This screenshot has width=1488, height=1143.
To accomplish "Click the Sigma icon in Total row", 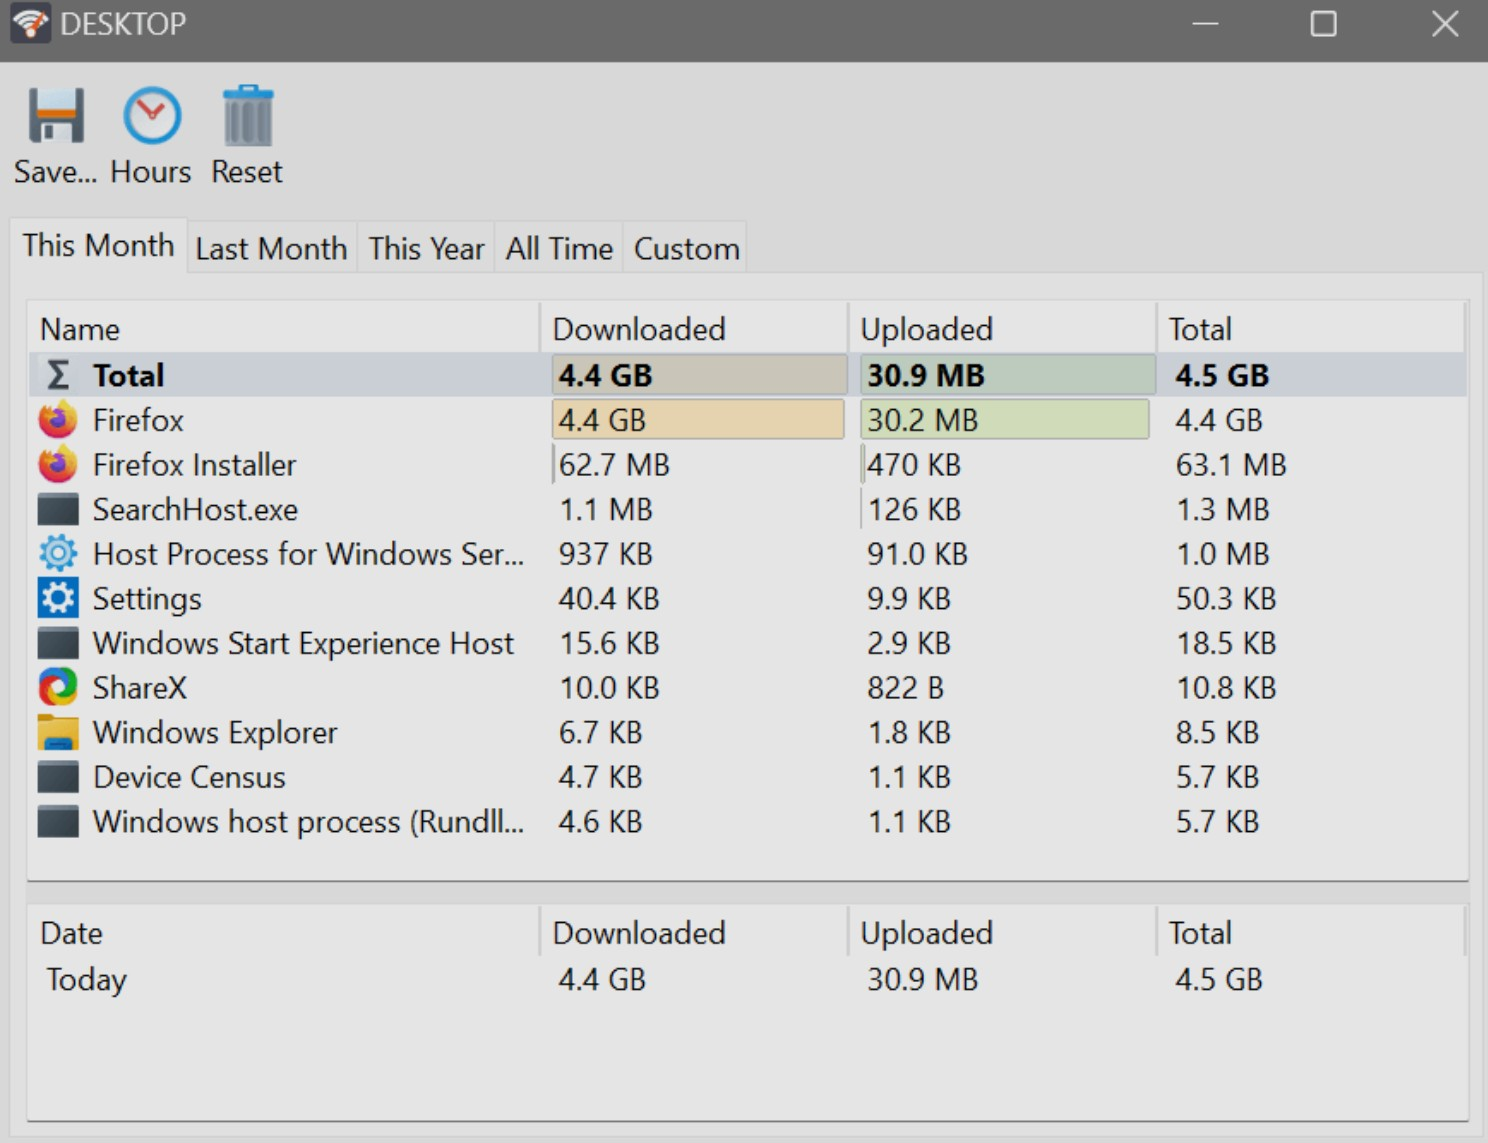I will tap(58, 375).
